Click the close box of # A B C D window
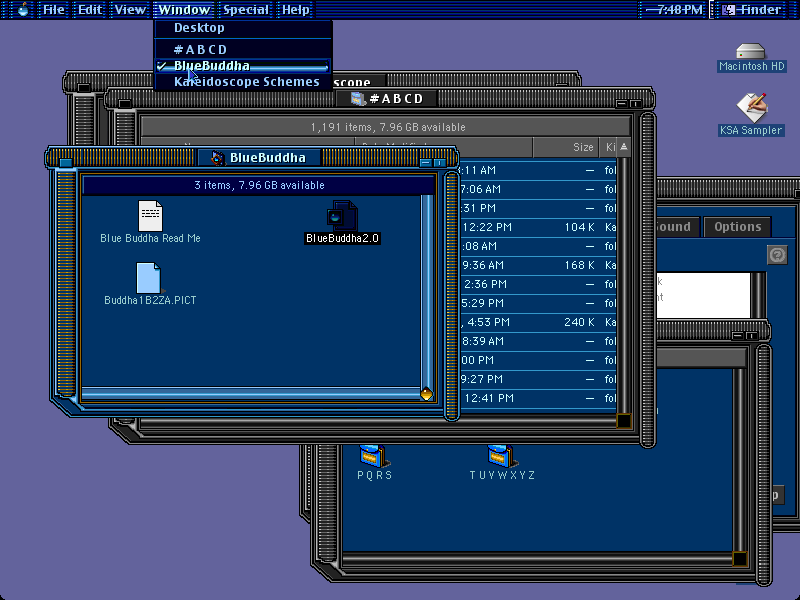Image resolution: width=800 pixels, height=600 pixels. (x=124, y=104)
